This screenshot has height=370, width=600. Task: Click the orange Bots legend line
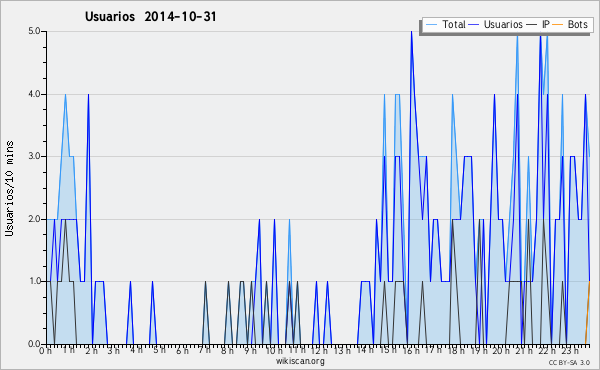558,25
